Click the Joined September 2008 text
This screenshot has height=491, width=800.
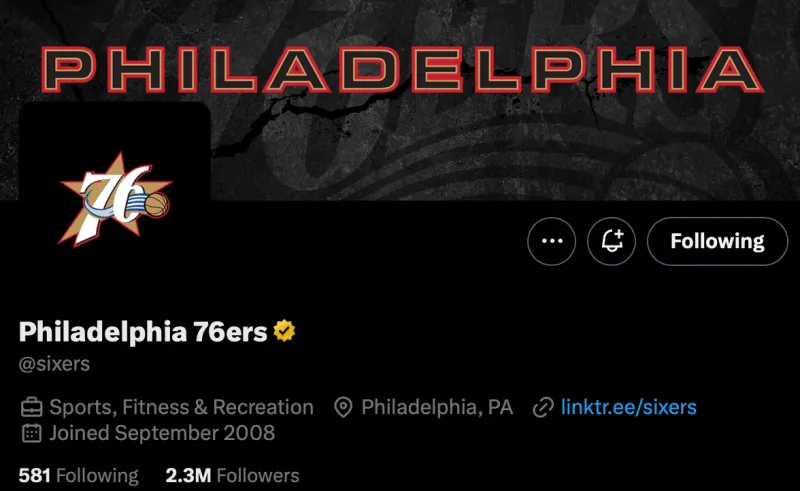pos(162,433)
